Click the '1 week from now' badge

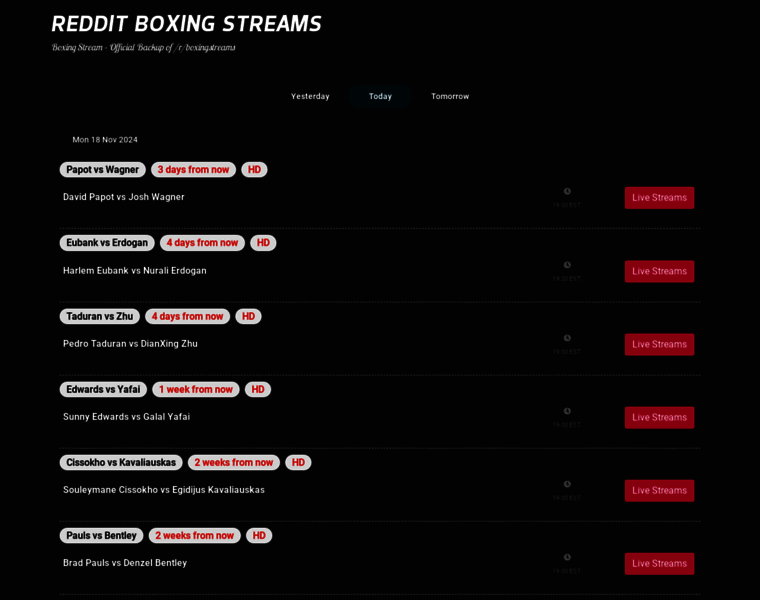point(196,390)
